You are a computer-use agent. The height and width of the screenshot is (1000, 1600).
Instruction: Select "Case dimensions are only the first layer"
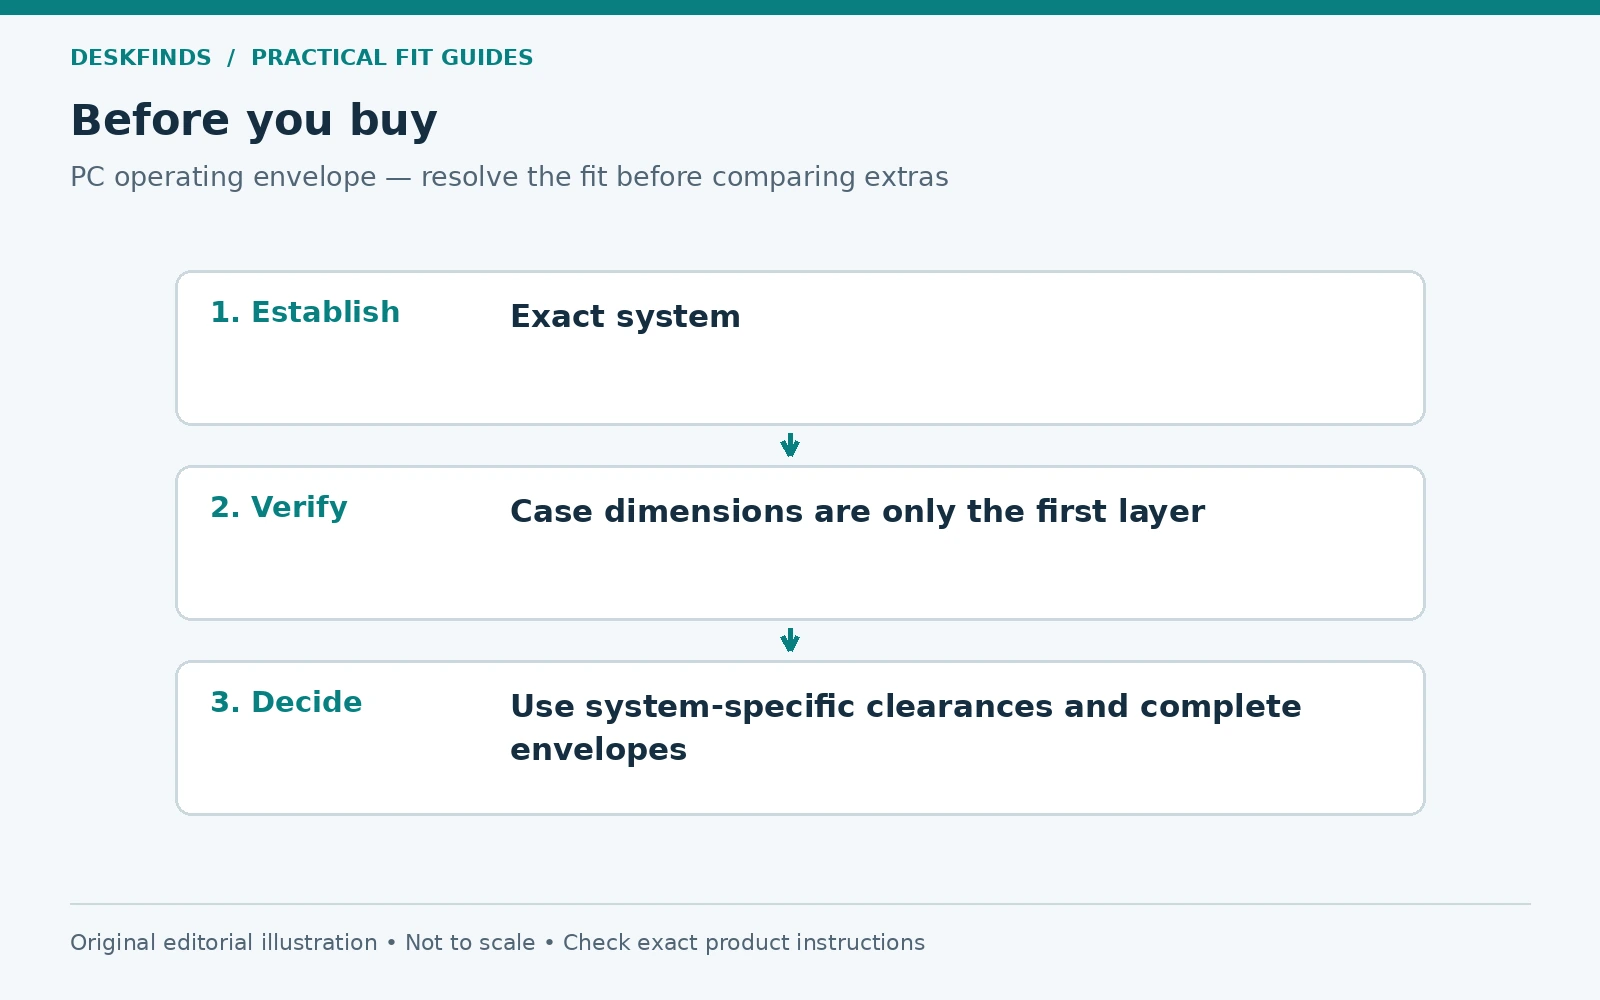(x=857, y=512)
